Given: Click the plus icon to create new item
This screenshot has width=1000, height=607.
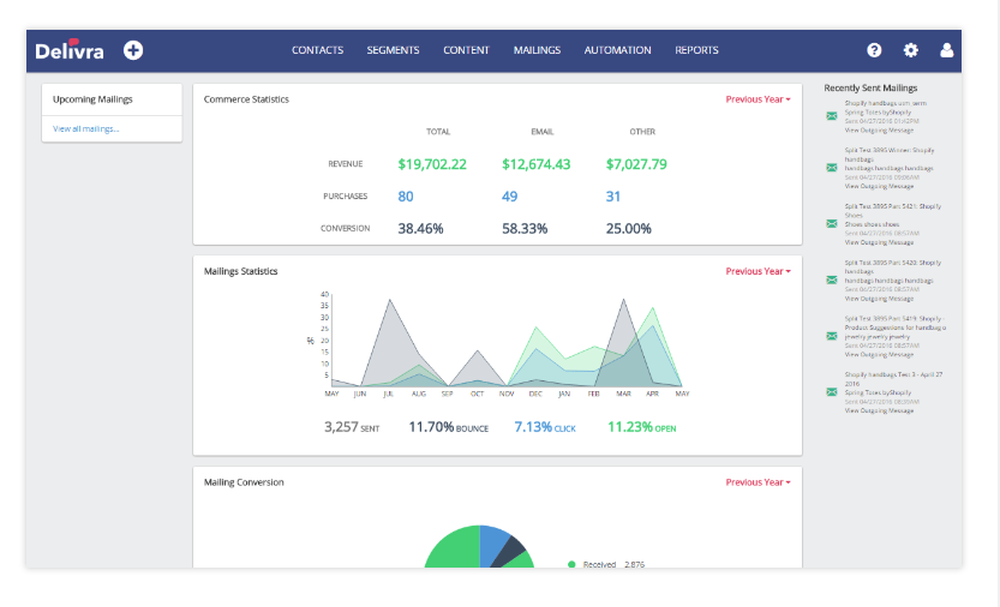Looking at the screenshot, I should (x=132, y=49).
